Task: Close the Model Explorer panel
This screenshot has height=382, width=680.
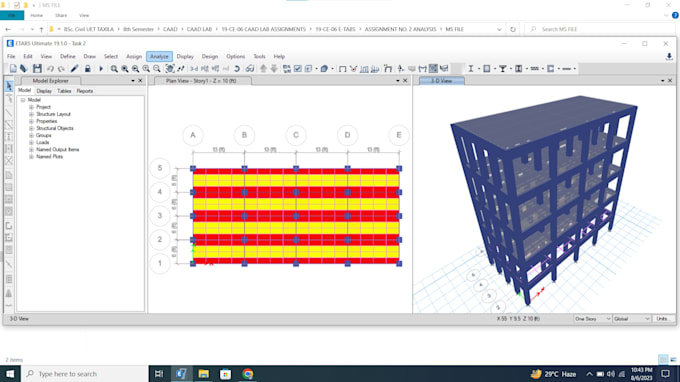Action: 141,81
